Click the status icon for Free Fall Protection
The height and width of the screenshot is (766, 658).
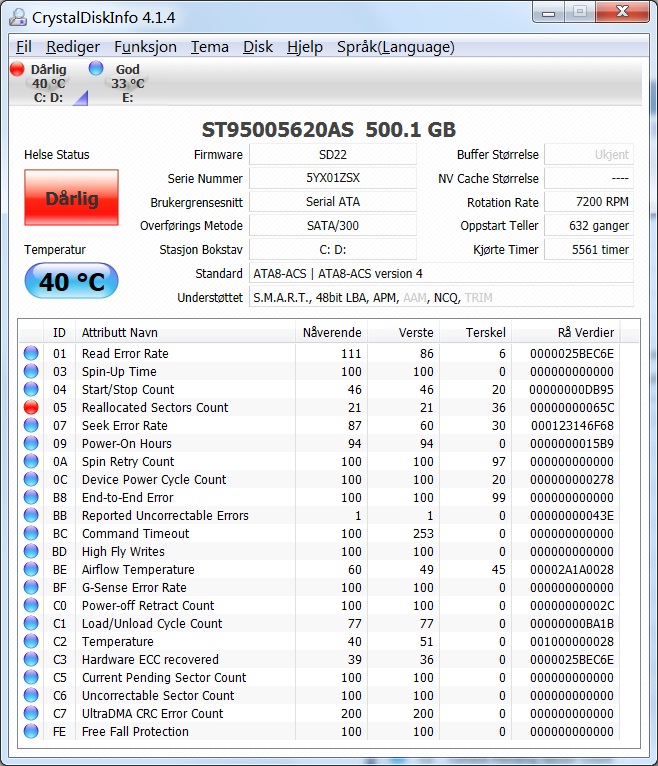tap(31, 731)
